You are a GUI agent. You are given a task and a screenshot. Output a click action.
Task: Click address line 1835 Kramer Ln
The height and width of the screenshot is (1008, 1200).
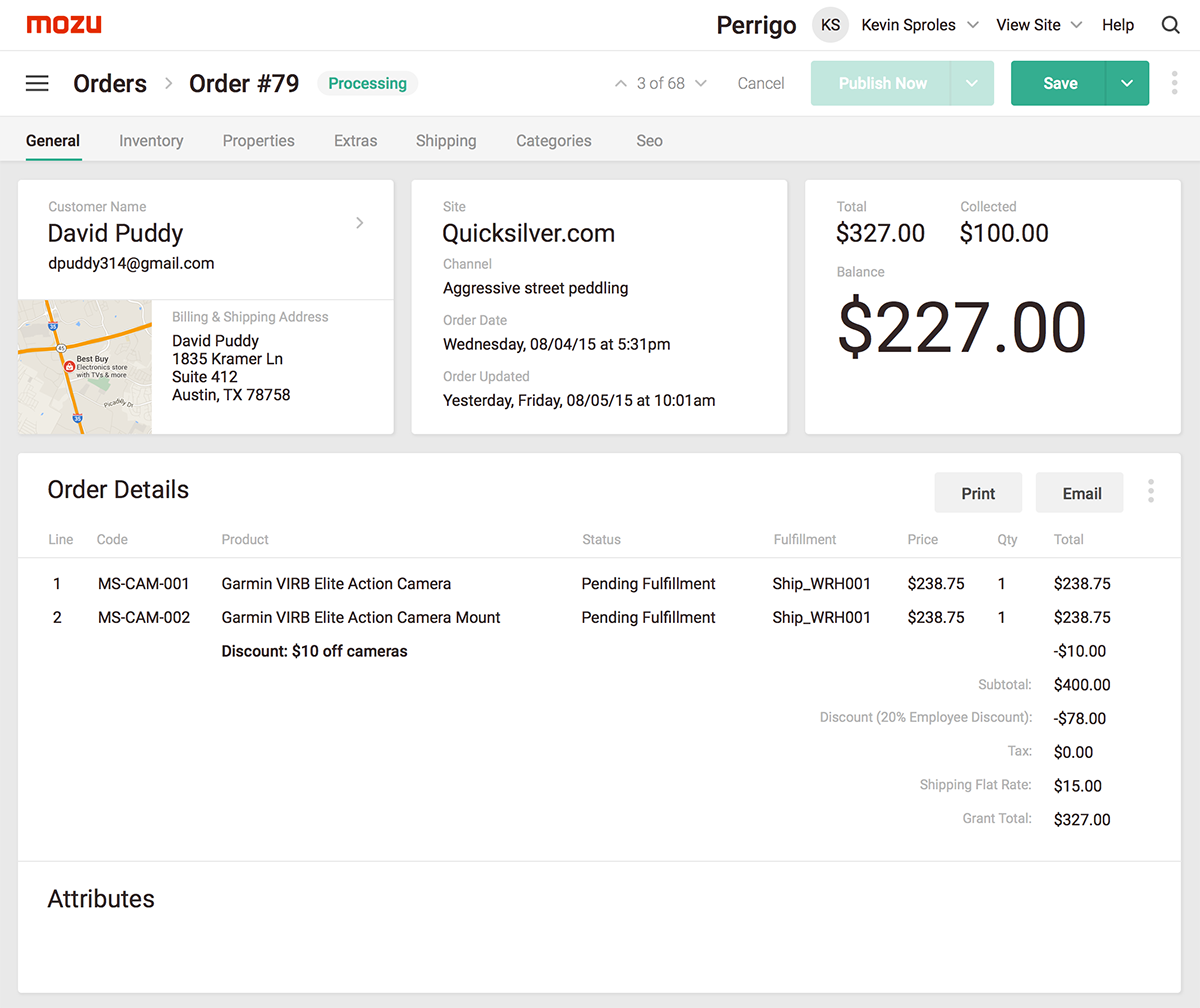[227, 359]
